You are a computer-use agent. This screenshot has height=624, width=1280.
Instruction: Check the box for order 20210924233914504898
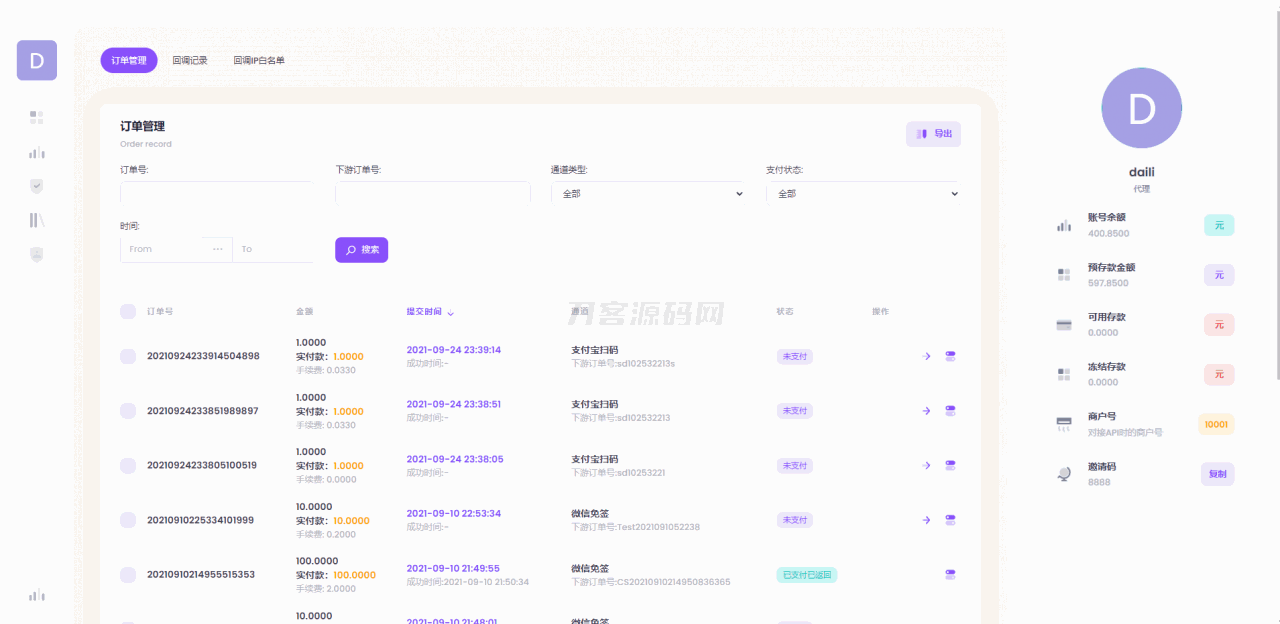coord(128,356)
